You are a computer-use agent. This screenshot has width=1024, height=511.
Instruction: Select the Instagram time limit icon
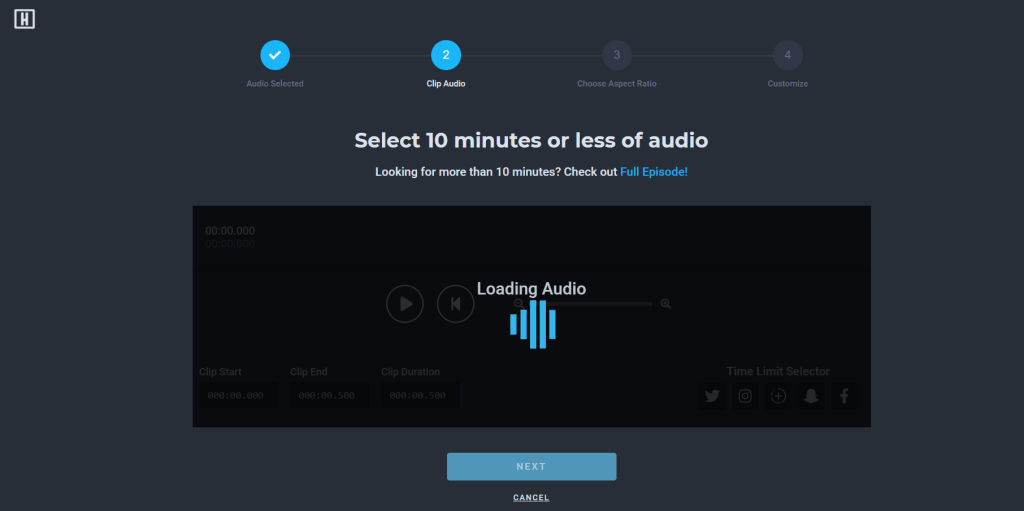point(745,396)
